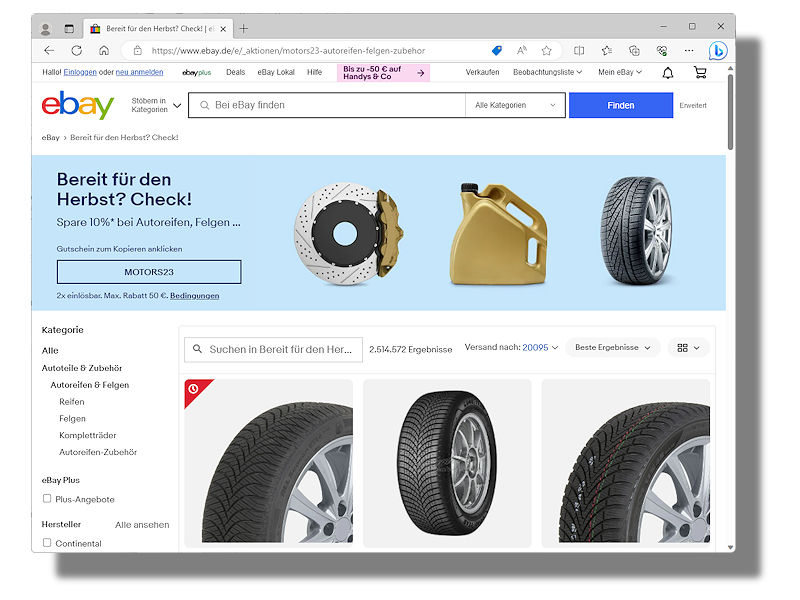Screen dimensions: 800x600
Task: Tick the Continental manufacturer checkbox
Action: tap(47, 542)
